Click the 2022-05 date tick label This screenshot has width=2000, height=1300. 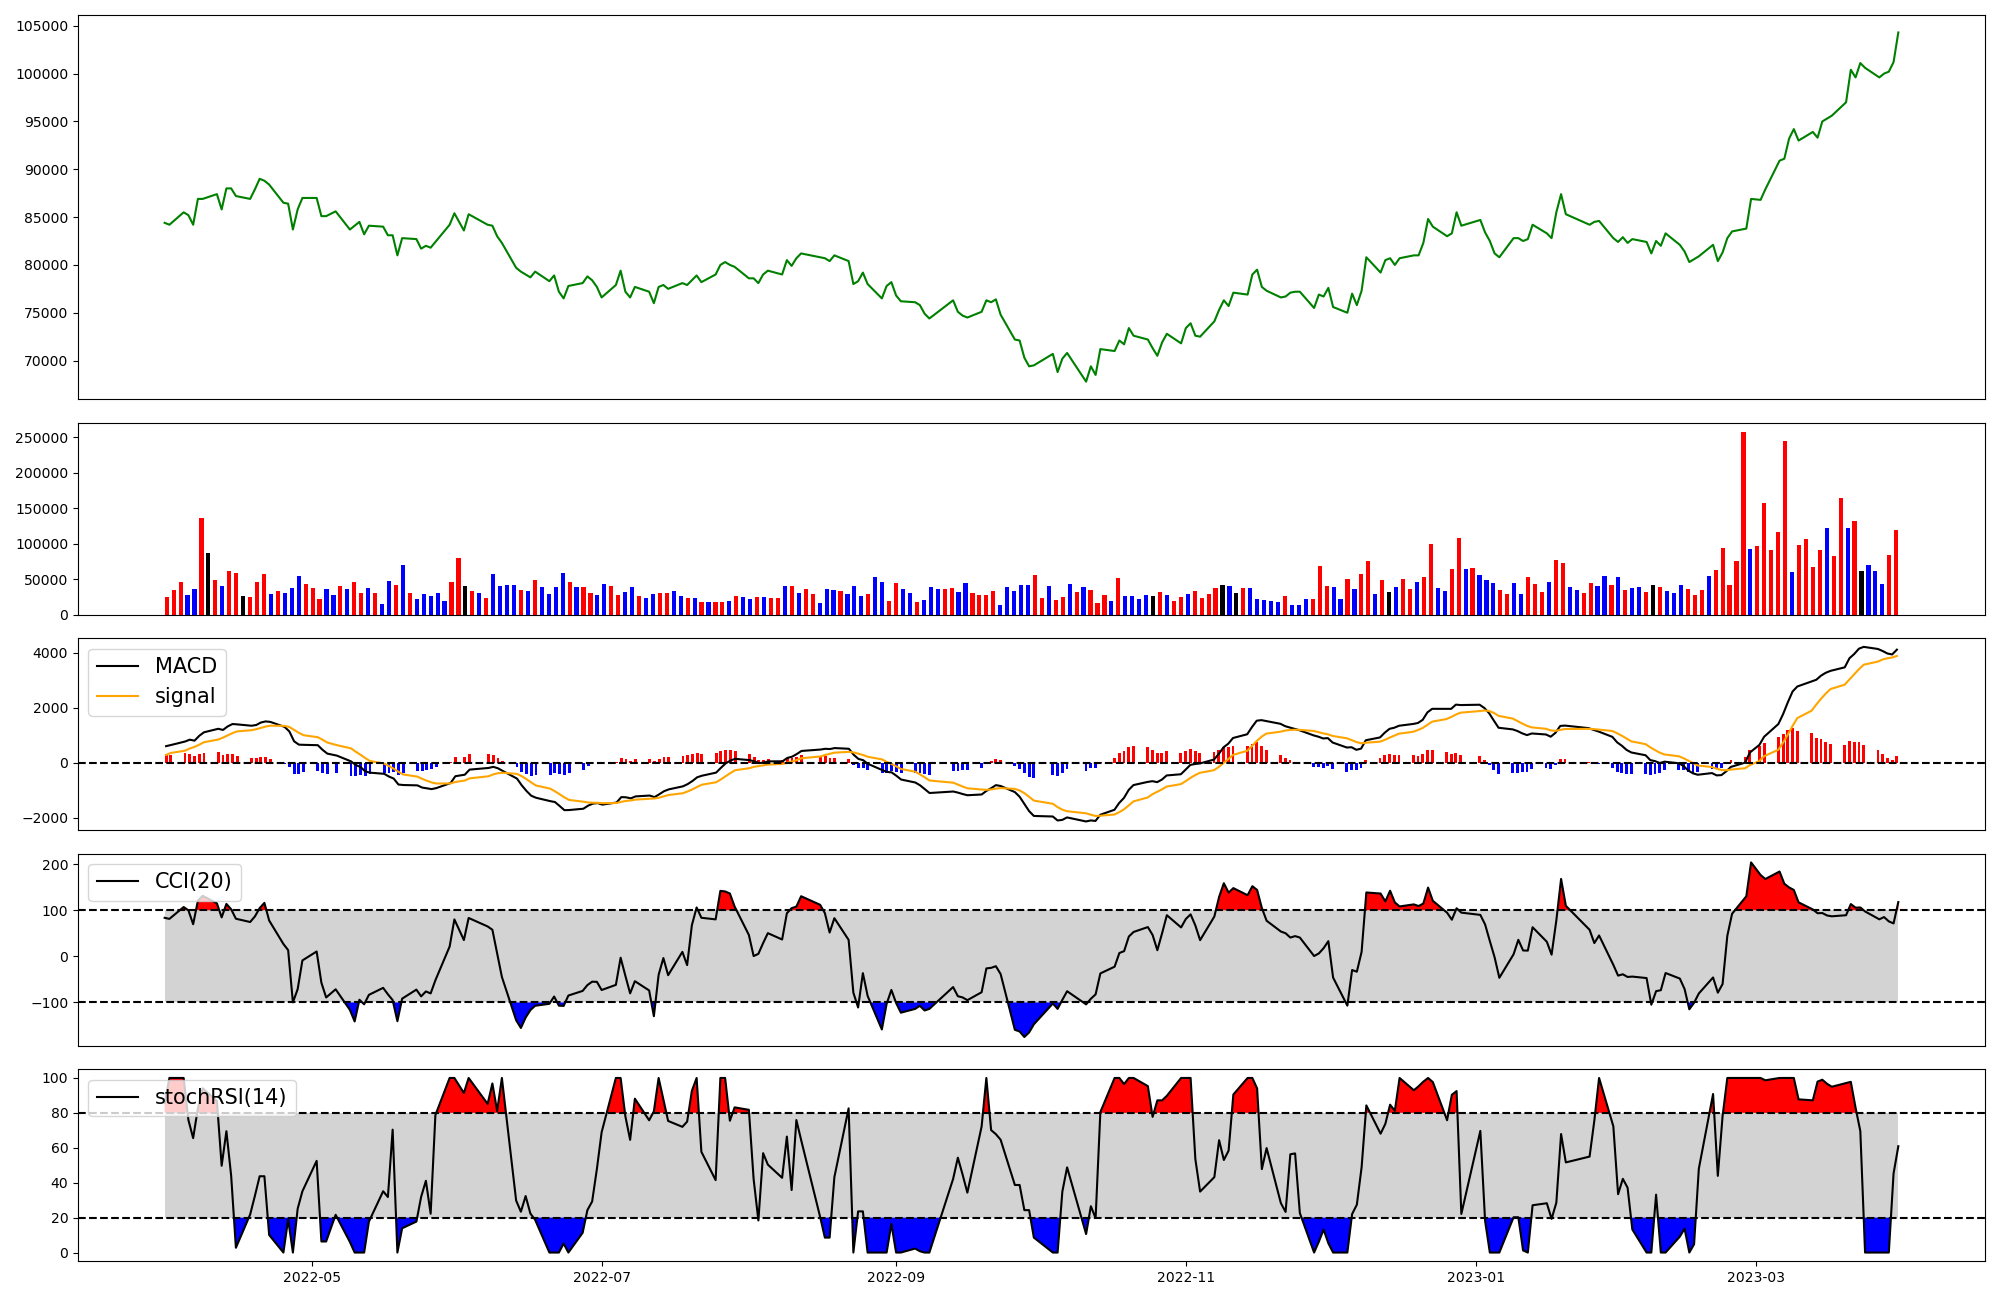pos(312,1277)
